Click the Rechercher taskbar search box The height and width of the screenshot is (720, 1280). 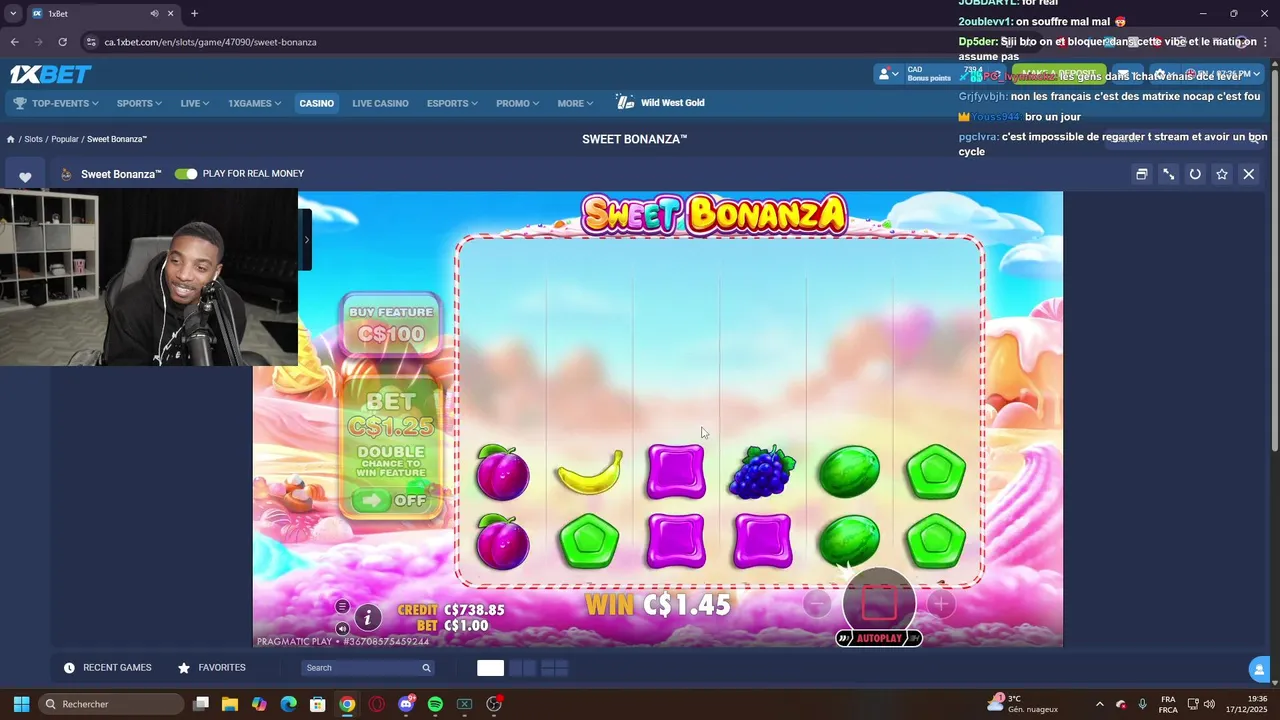[x=112, y=704]
